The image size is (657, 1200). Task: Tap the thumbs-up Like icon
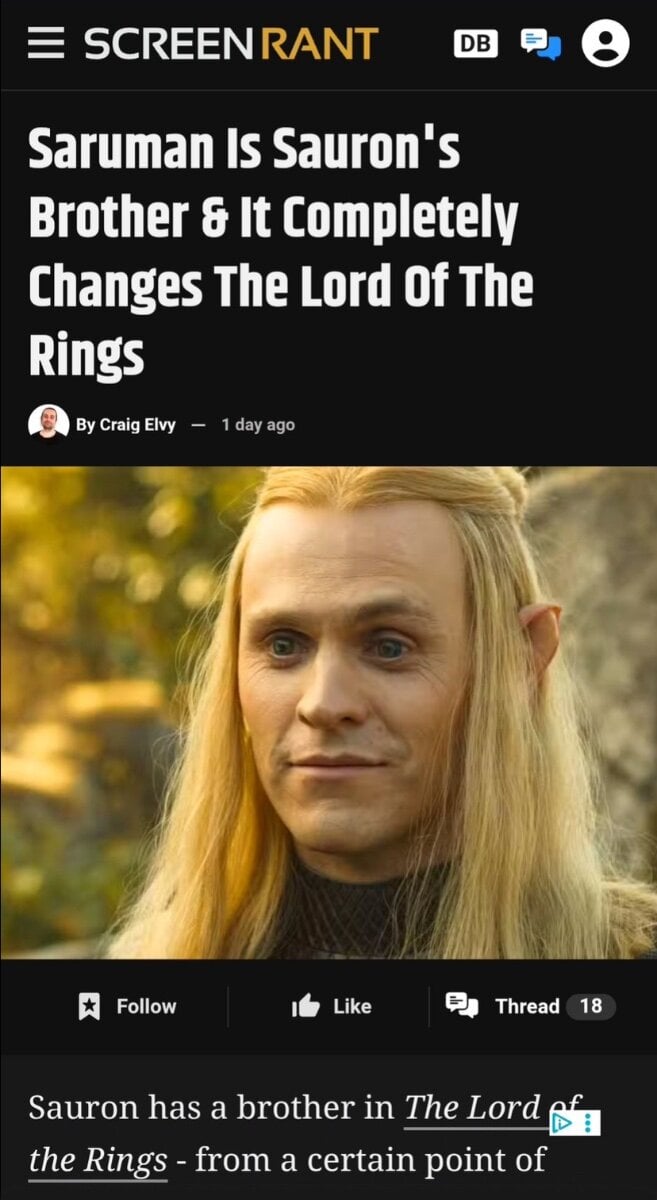pos(305,1006)
